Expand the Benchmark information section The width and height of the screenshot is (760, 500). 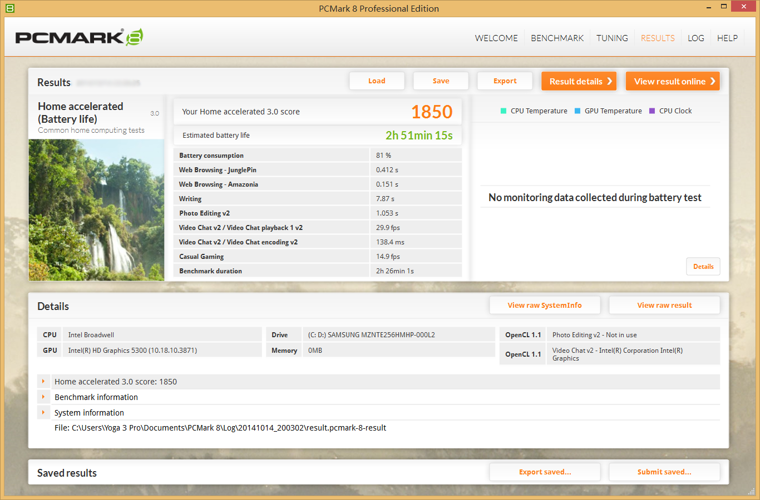[43, 397]
